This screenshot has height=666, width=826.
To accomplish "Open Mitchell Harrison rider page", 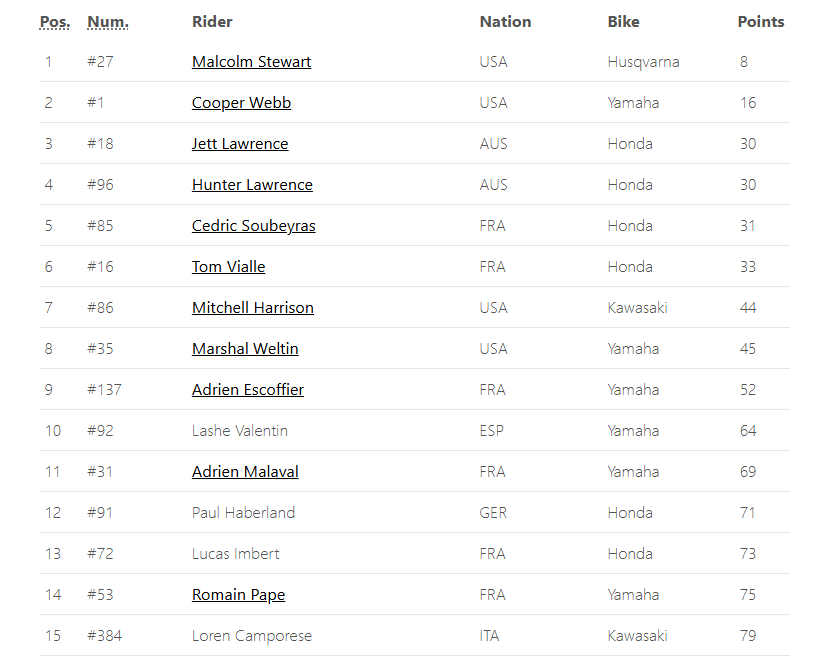I will click(252, 308).
